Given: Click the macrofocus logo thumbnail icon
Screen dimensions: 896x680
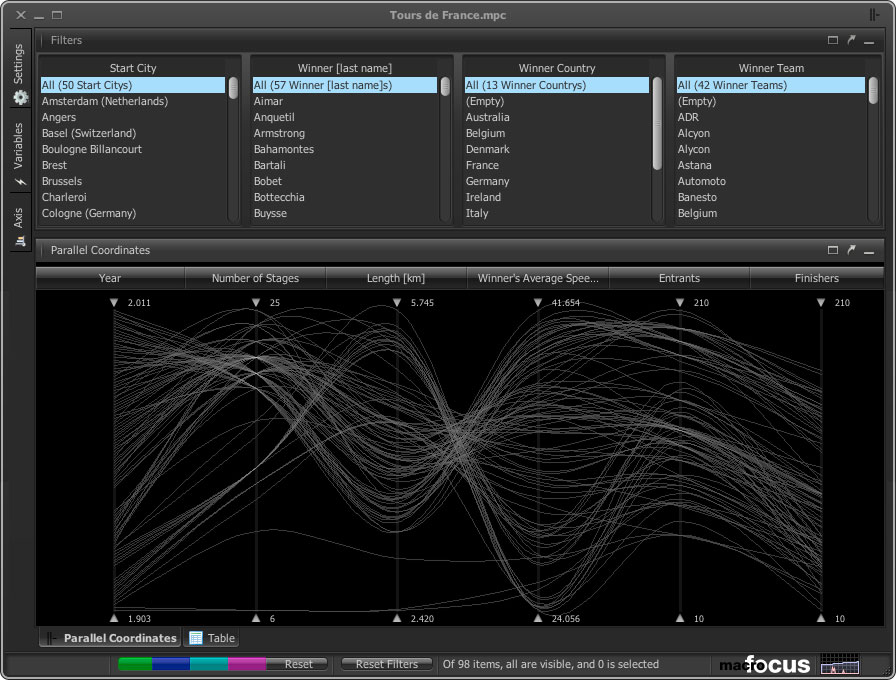Looking at the screenshot, I should tap(839, 664).
